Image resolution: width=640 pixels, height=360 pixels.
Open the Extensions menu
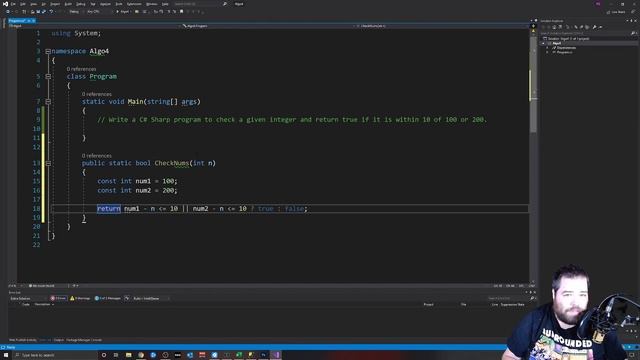coord(134,4)
